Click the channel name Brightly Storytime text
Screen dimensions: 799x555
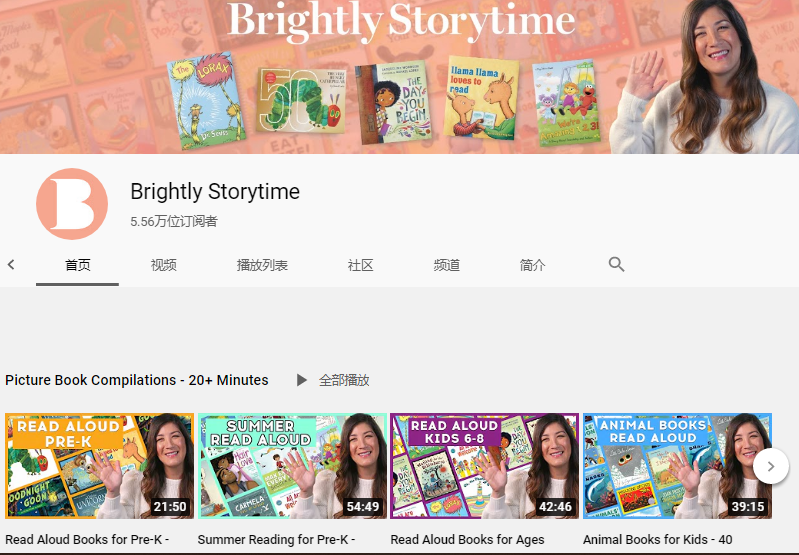pos(215,192)
